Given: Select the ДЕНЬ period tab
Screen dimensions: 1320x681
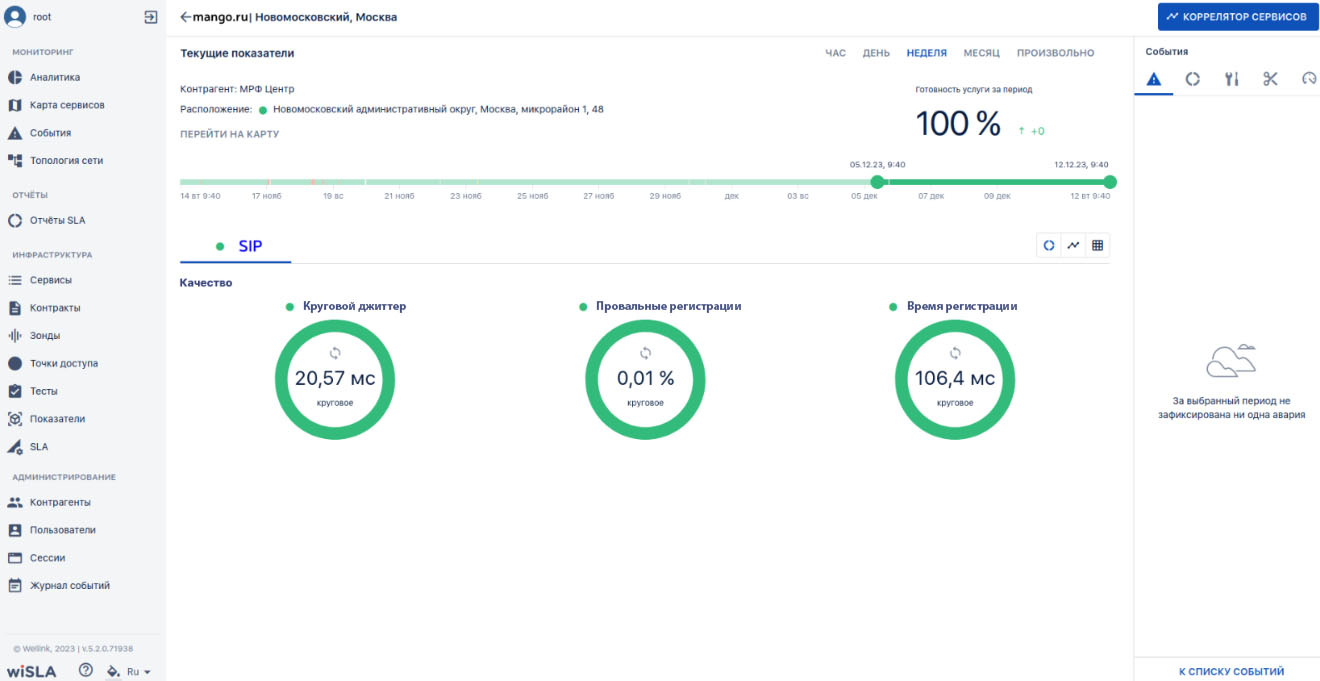Looking at the screenshot, I should click(876, 53).
